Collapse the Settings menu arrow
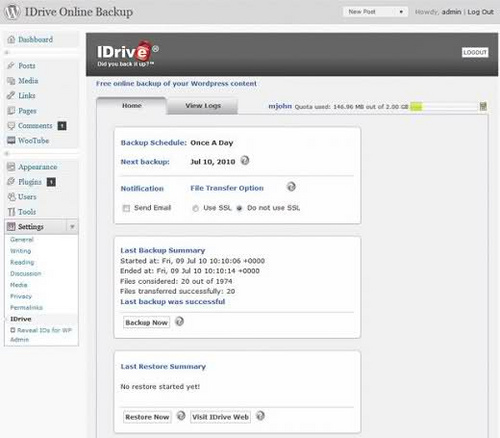The width and height of the screenshot is (500, 438). pos(72,227)
